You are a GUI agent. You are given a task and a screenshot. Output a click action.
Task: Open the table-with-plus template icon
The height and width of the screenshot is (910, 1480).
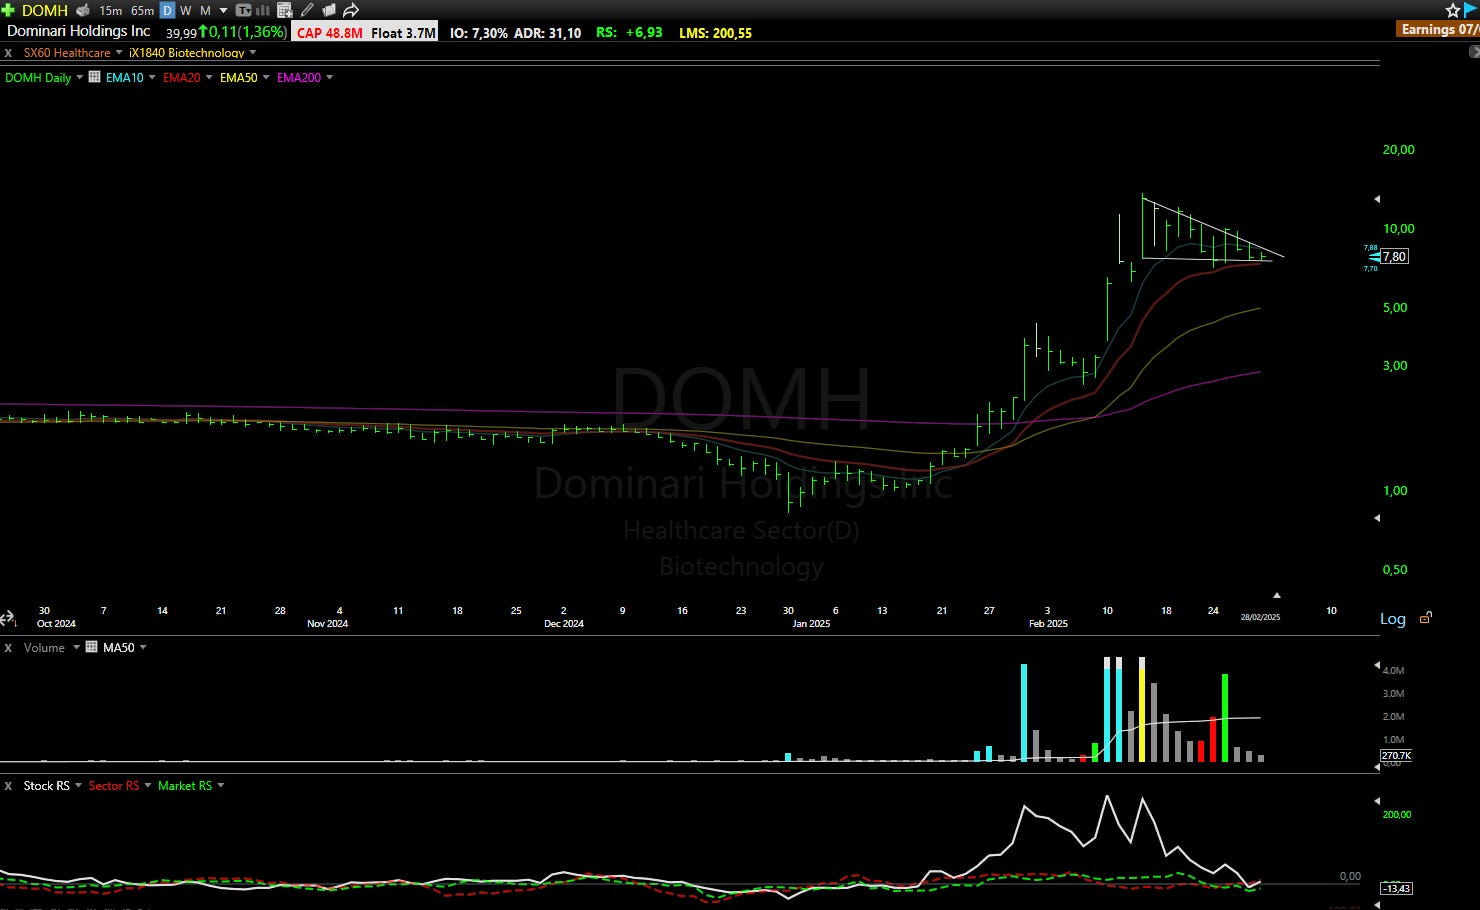pyautogui.click(x=285, y=10)
